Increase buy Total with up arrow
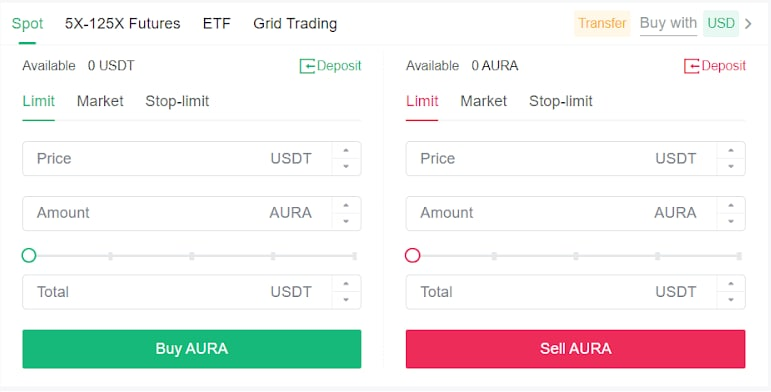 pos(346,284)
